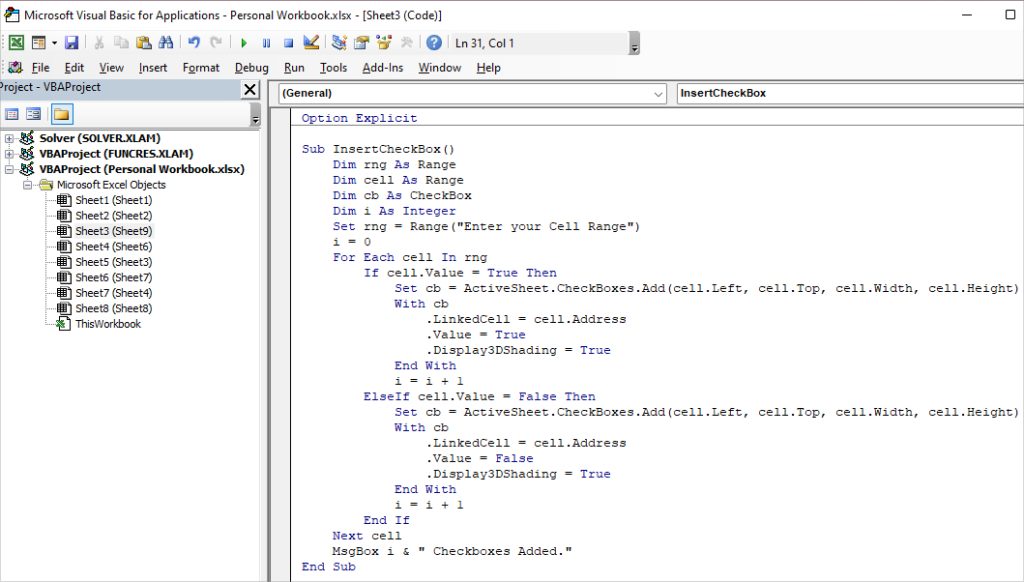Image resolution: width=1024 pixels, height=582 pixels.
Task: Click the View Code icon
Action: 11,114
